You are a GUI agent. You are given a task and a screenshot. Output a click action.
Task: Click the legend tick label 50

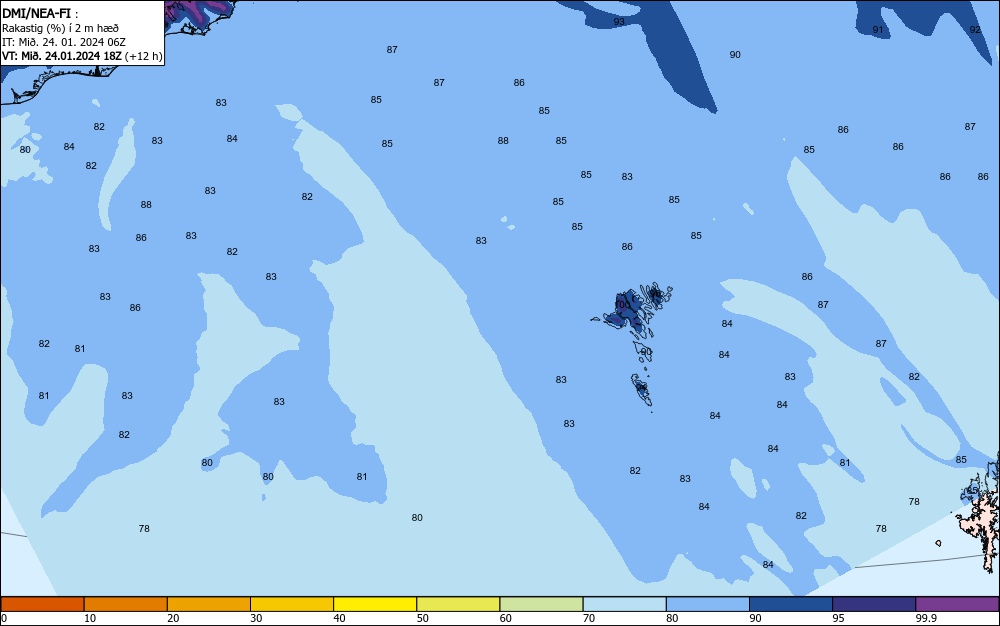(x=422, y=618)
